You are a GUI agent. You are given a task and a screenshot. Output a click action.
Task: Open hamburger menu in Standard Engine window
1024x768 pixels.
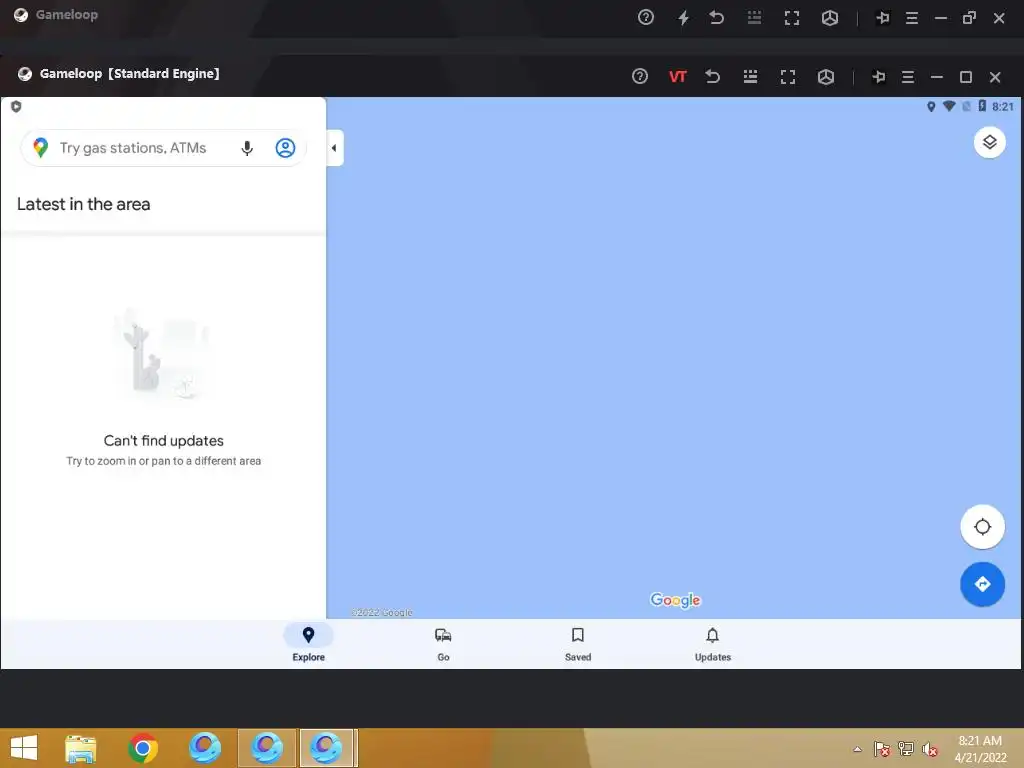908,77
